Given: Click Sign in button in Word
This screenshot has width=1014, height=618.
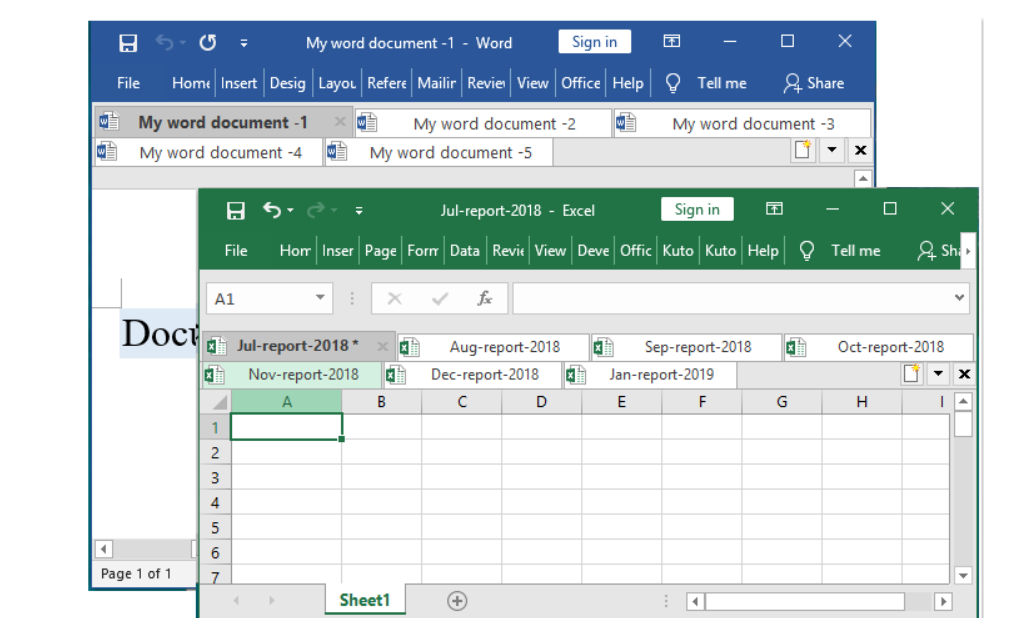Looking at the screenshot, I should (594, 42).
